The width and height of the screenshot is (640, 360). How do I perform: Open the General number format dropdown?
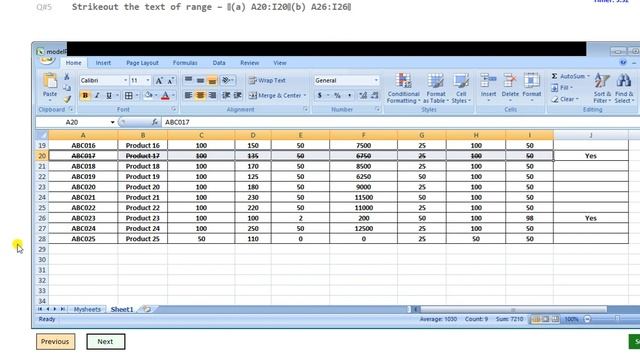pyautogui.click(x=376, y=80)
